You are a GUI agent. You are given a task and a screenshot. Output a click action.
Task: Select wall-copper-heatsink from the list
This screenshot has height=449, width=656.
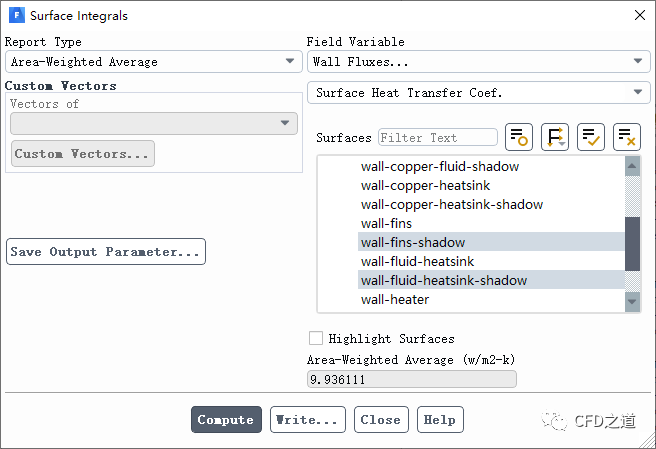point(425,185)
